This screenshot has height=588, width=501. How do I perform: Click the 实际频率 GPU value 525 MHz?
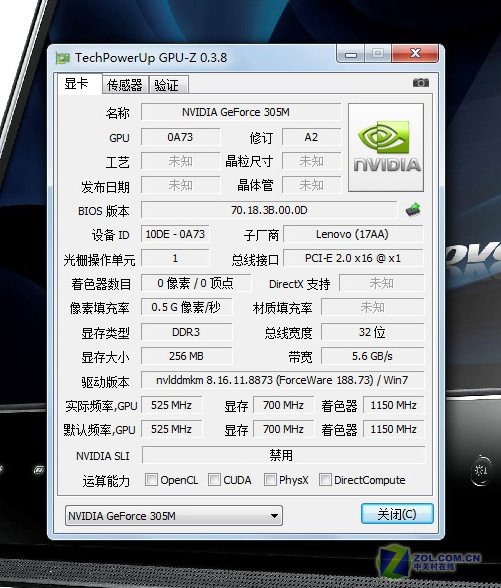(171, 405)
